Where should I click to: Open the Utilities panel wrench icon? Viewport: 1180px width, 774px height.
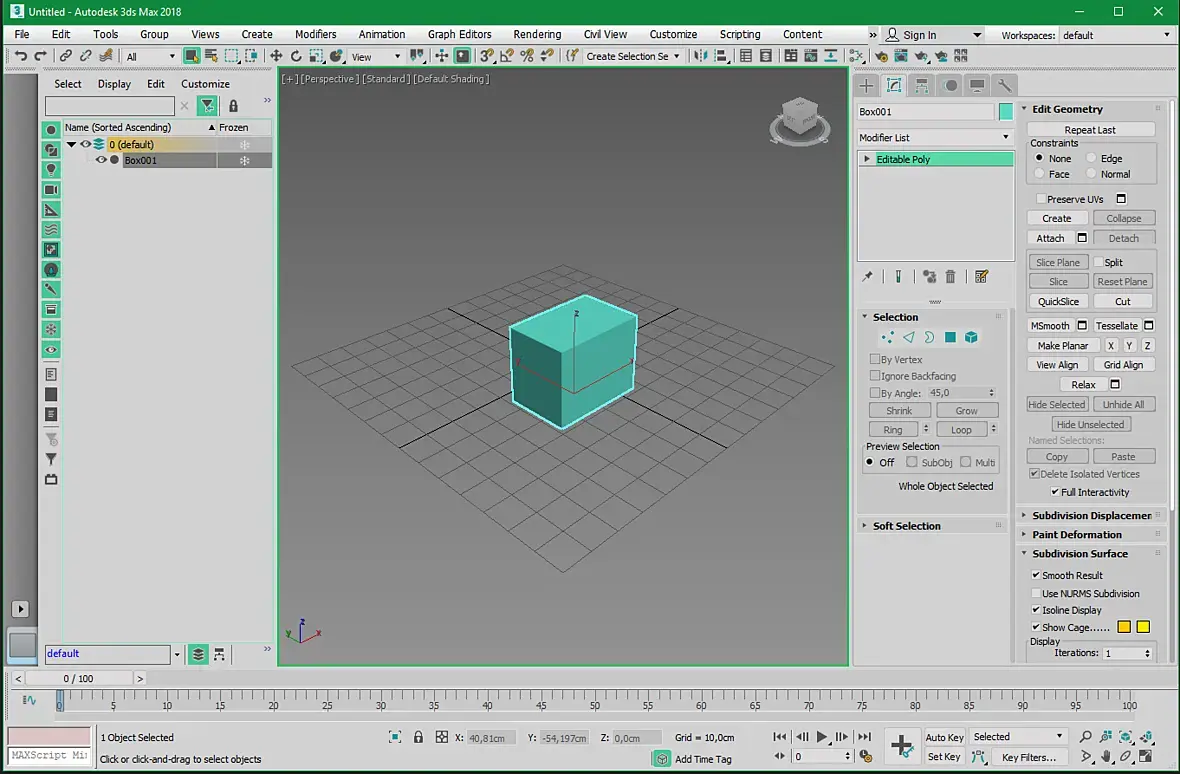point(1005,86)
